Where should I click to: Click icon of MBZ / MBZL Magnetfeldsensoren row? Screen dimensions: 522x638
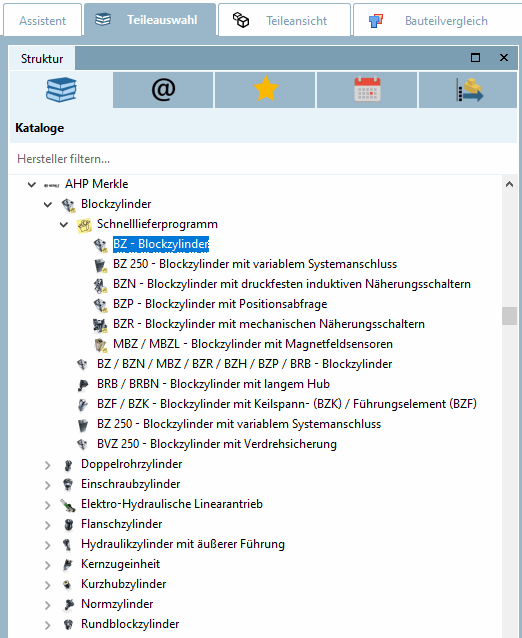[x=100, y=345]
